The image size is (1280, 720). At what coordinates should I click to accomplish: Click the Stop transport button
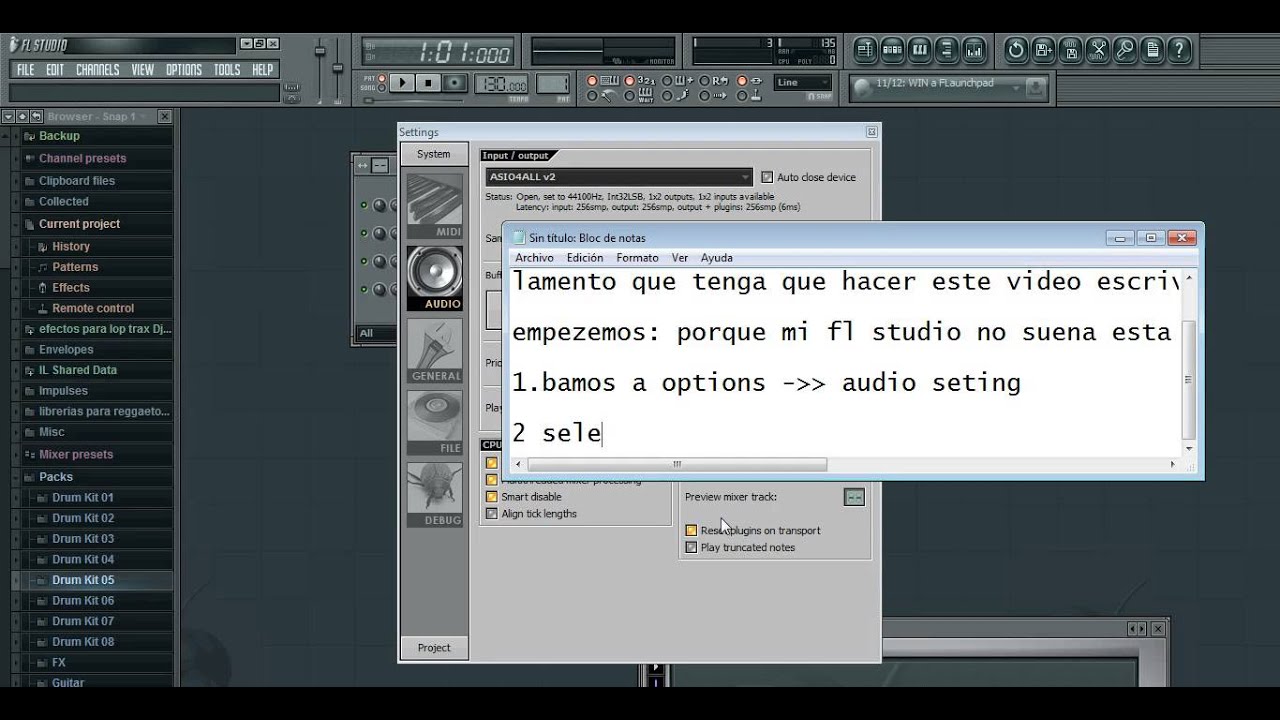(x=428, y=84)
